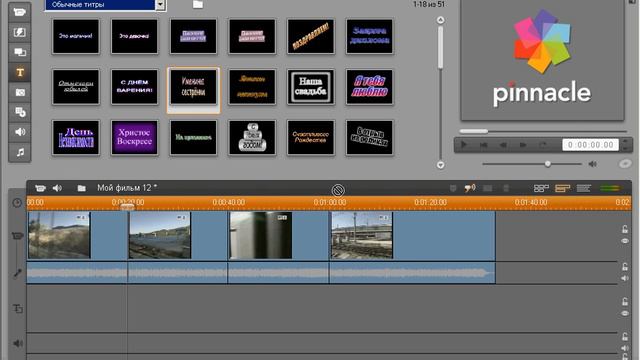Select fourth video clip with railway scene

[x=412, y=236]
